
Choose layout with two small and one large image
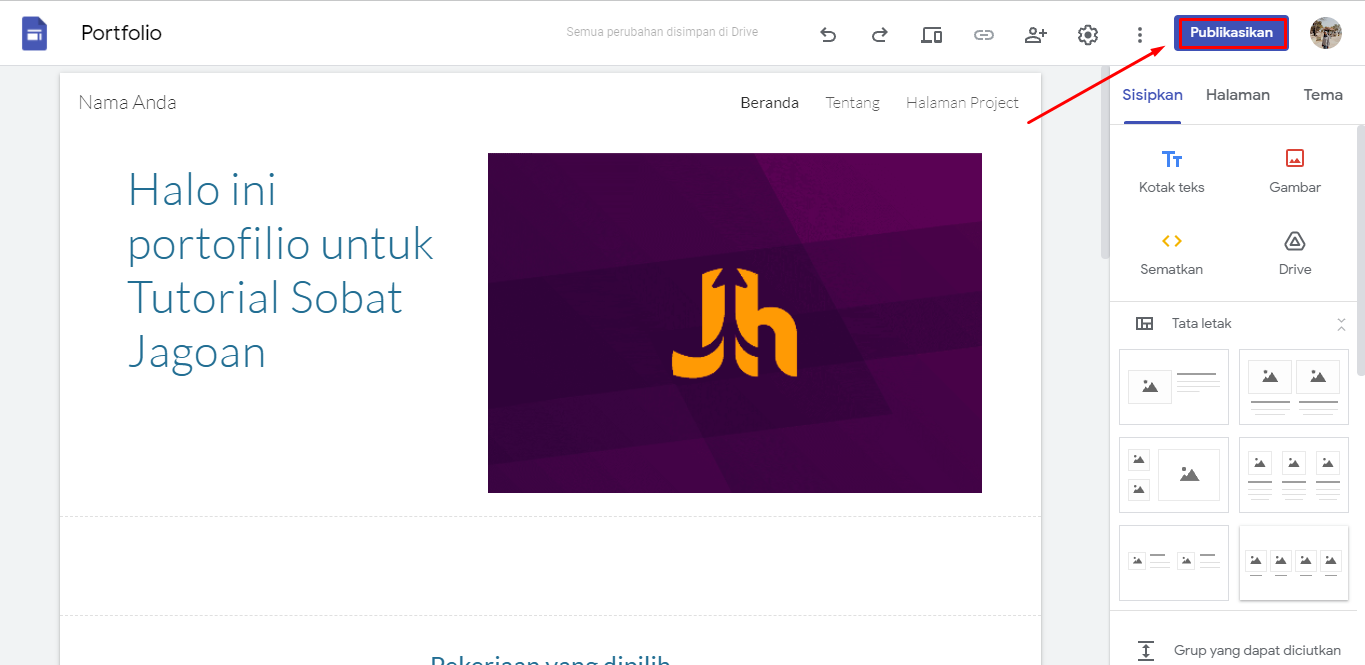pos(1174,474)
